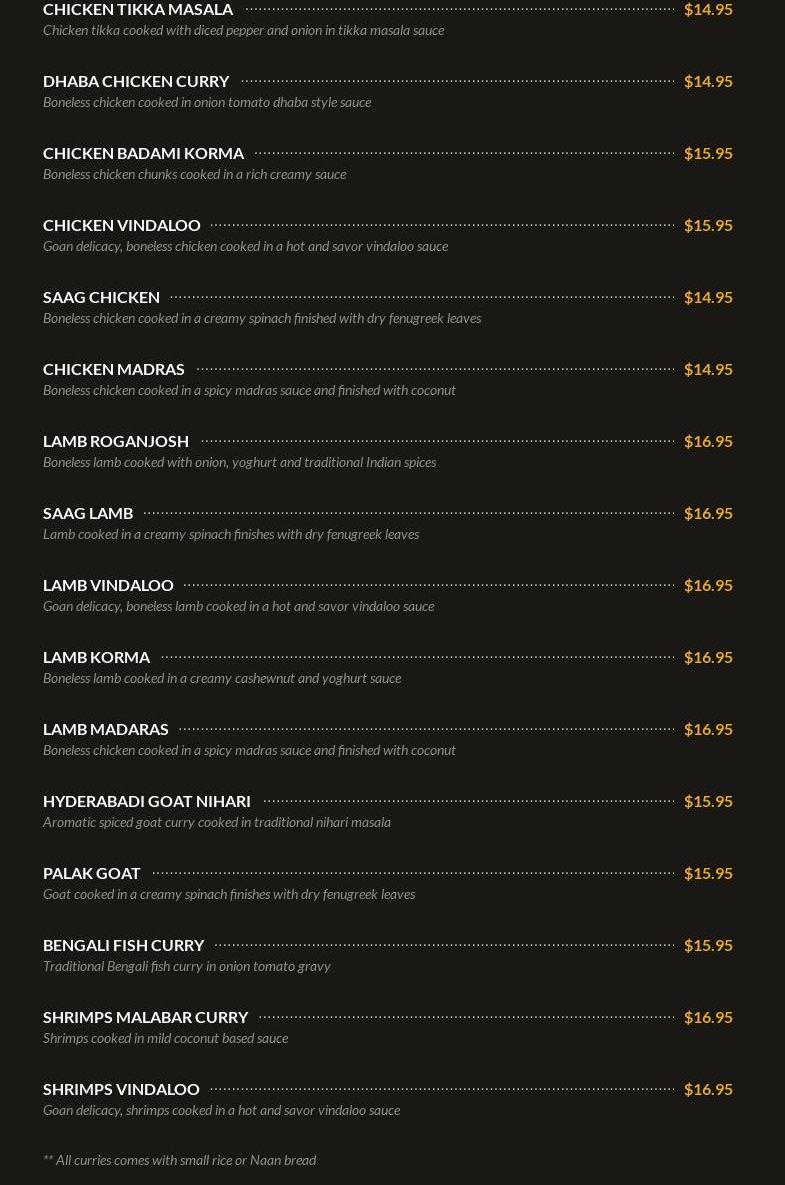Click the Lamb Korma cashewnut description
785x1185 pixels.
pyautogui.click(x=222, y=678)
